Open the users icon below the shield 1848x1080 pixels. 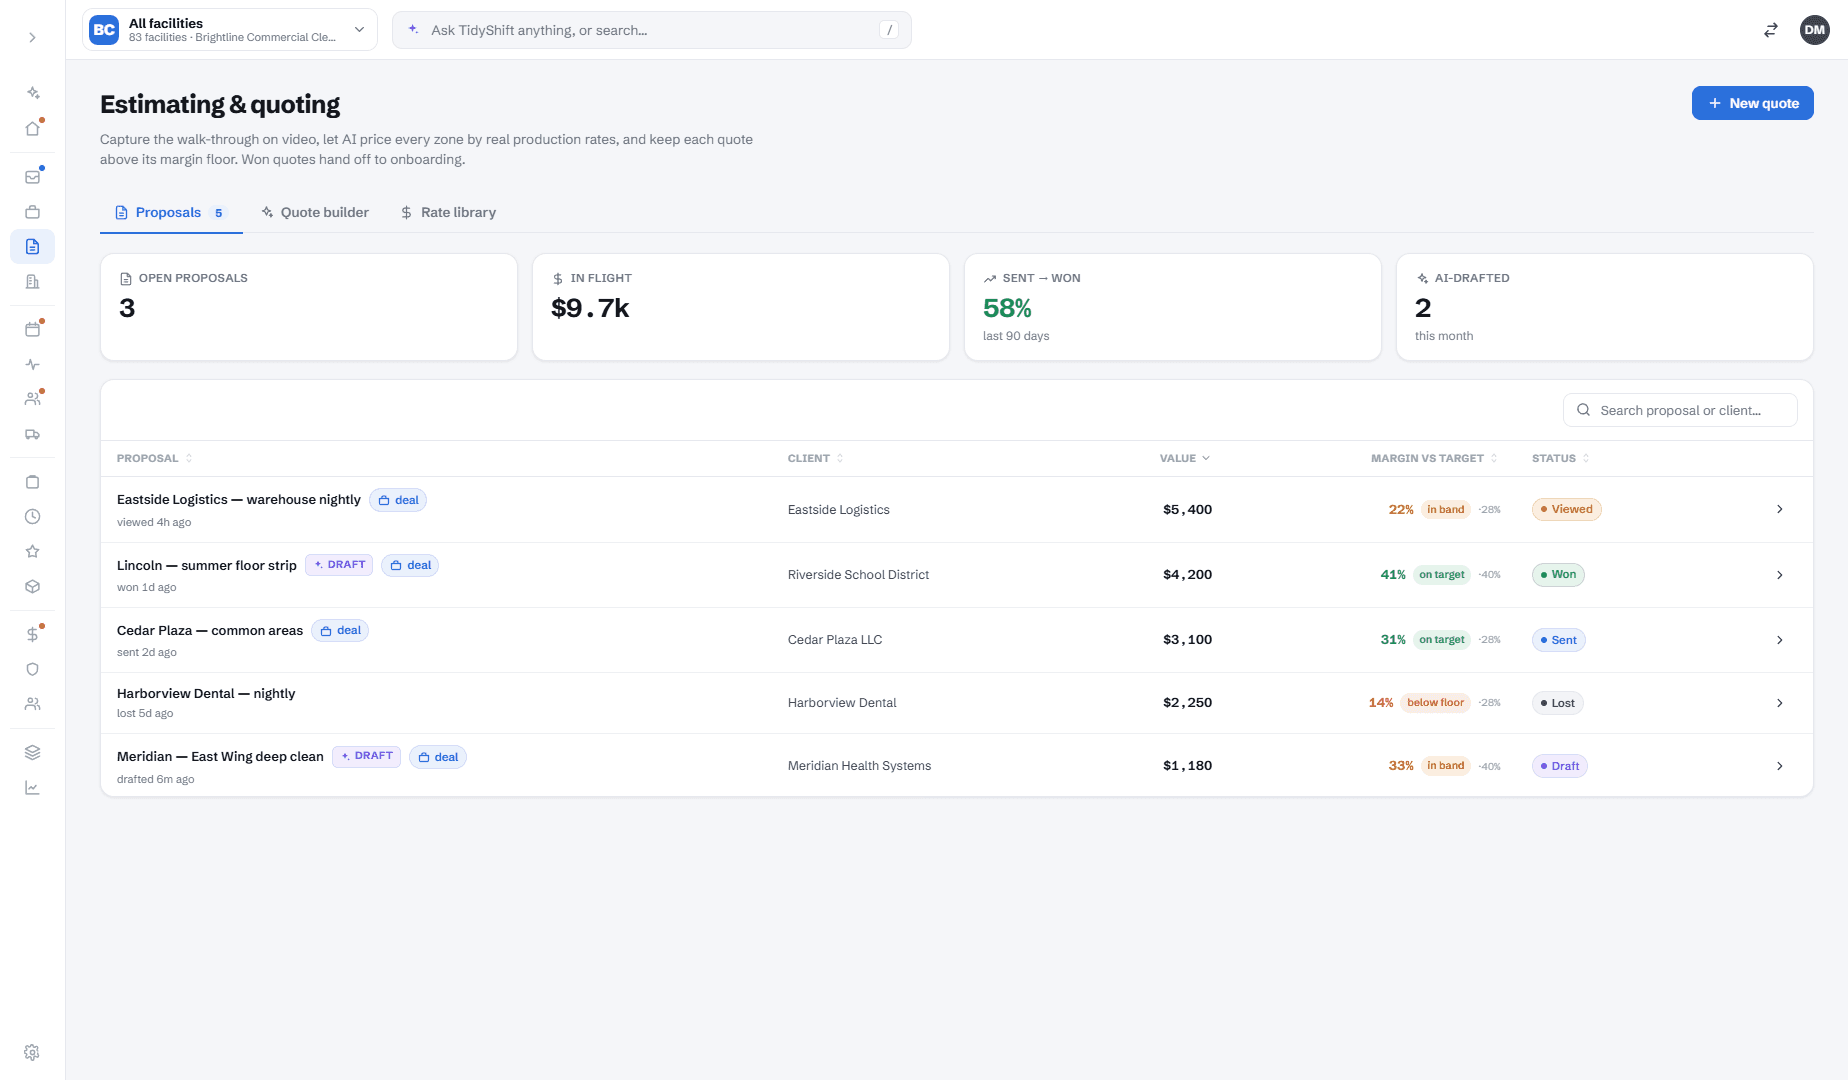[32, 704]
